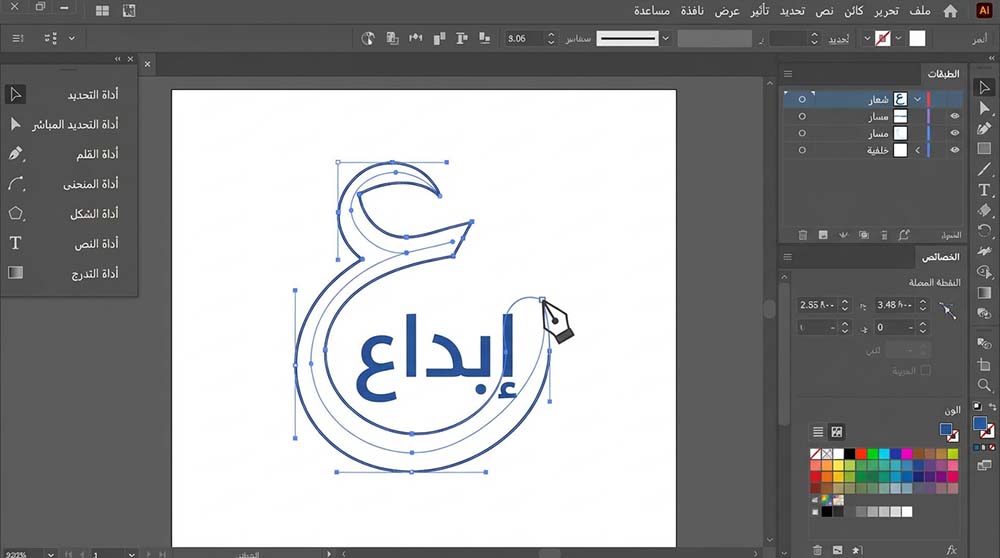Image resolution: width=1000 pixels, height=558 pixels.
Task: Open the كائن menu
Action: pos(853,11)
